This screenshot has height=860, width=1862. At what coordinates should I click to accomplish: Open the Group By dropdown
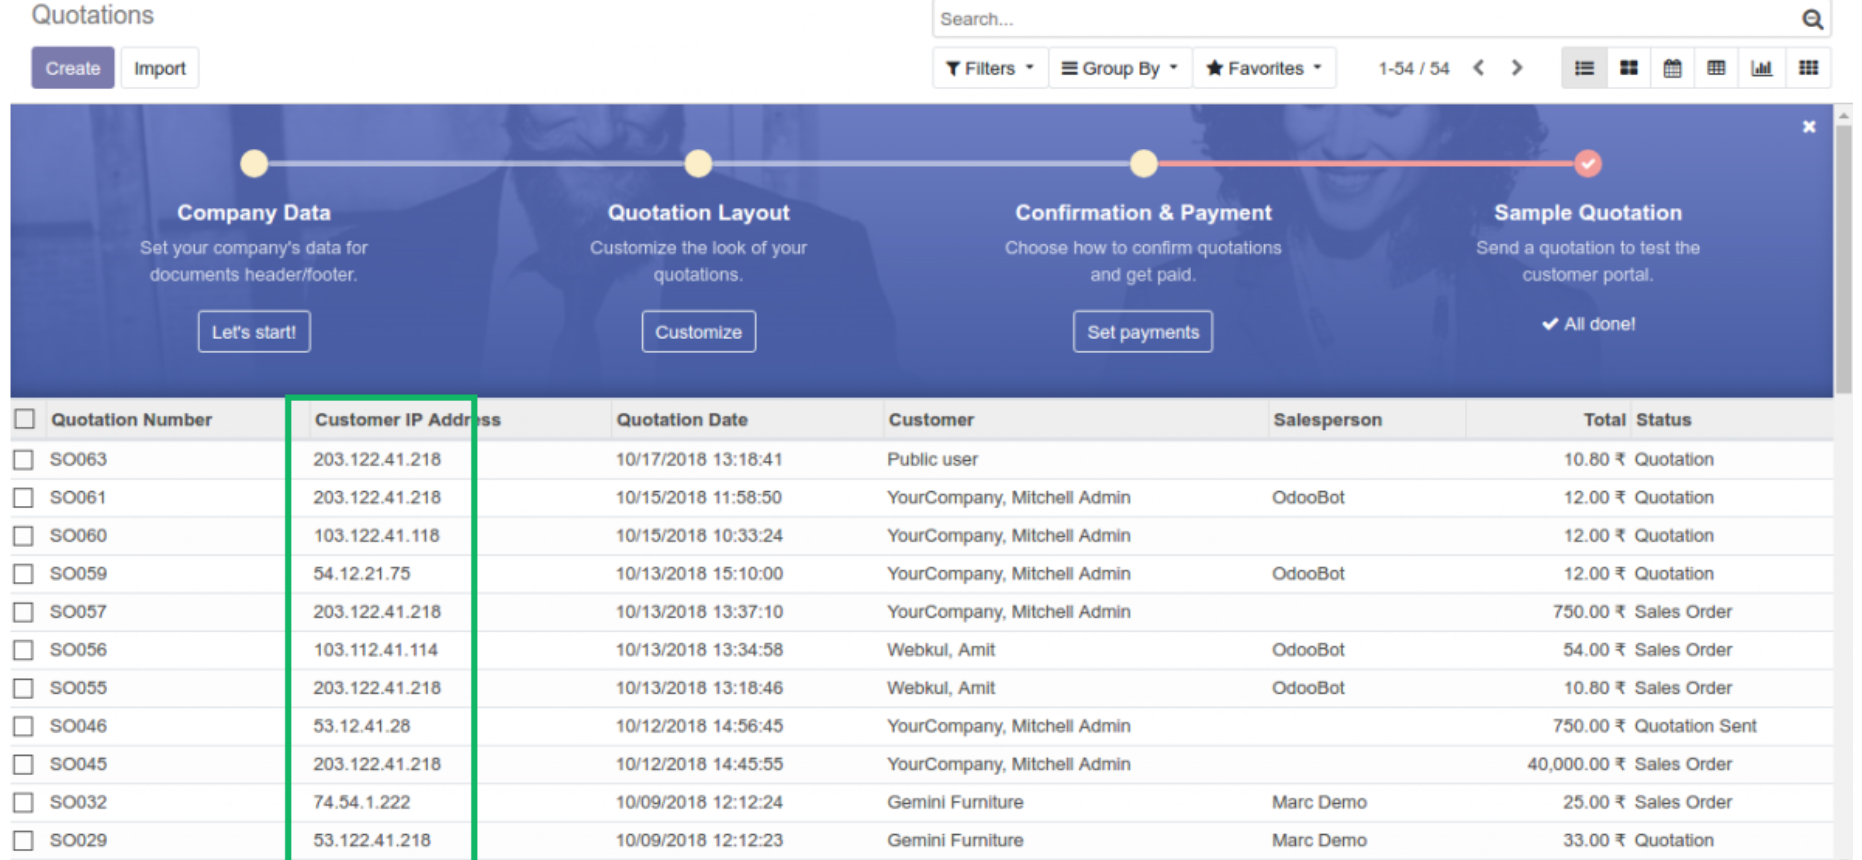[x=1119, y=68]
